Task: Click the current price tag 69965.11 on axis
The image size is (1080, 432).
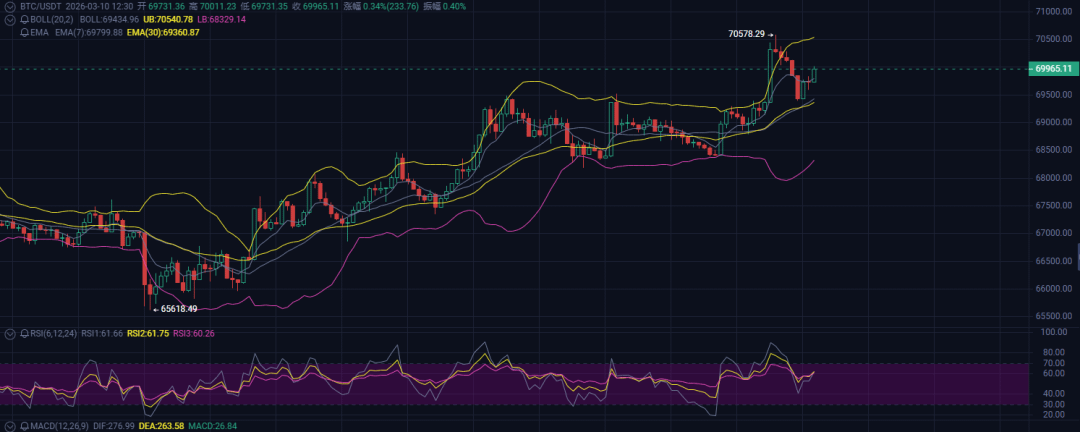Action: pos(1053,69)
